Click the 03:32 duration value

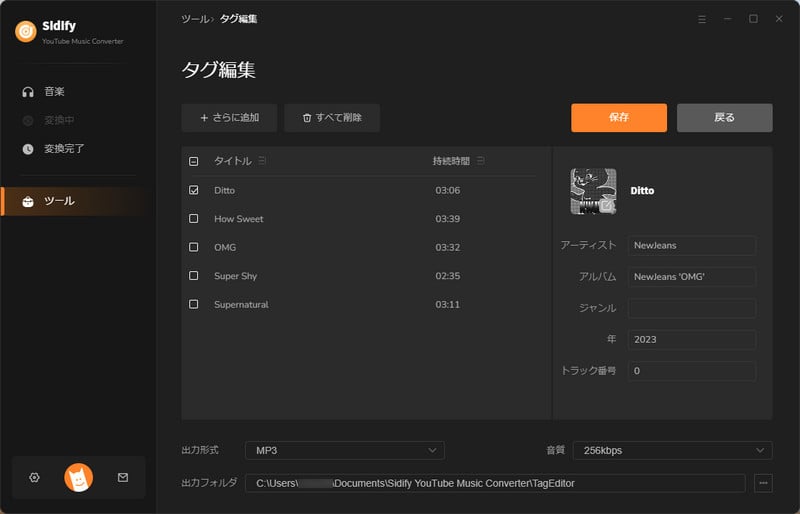447,248
